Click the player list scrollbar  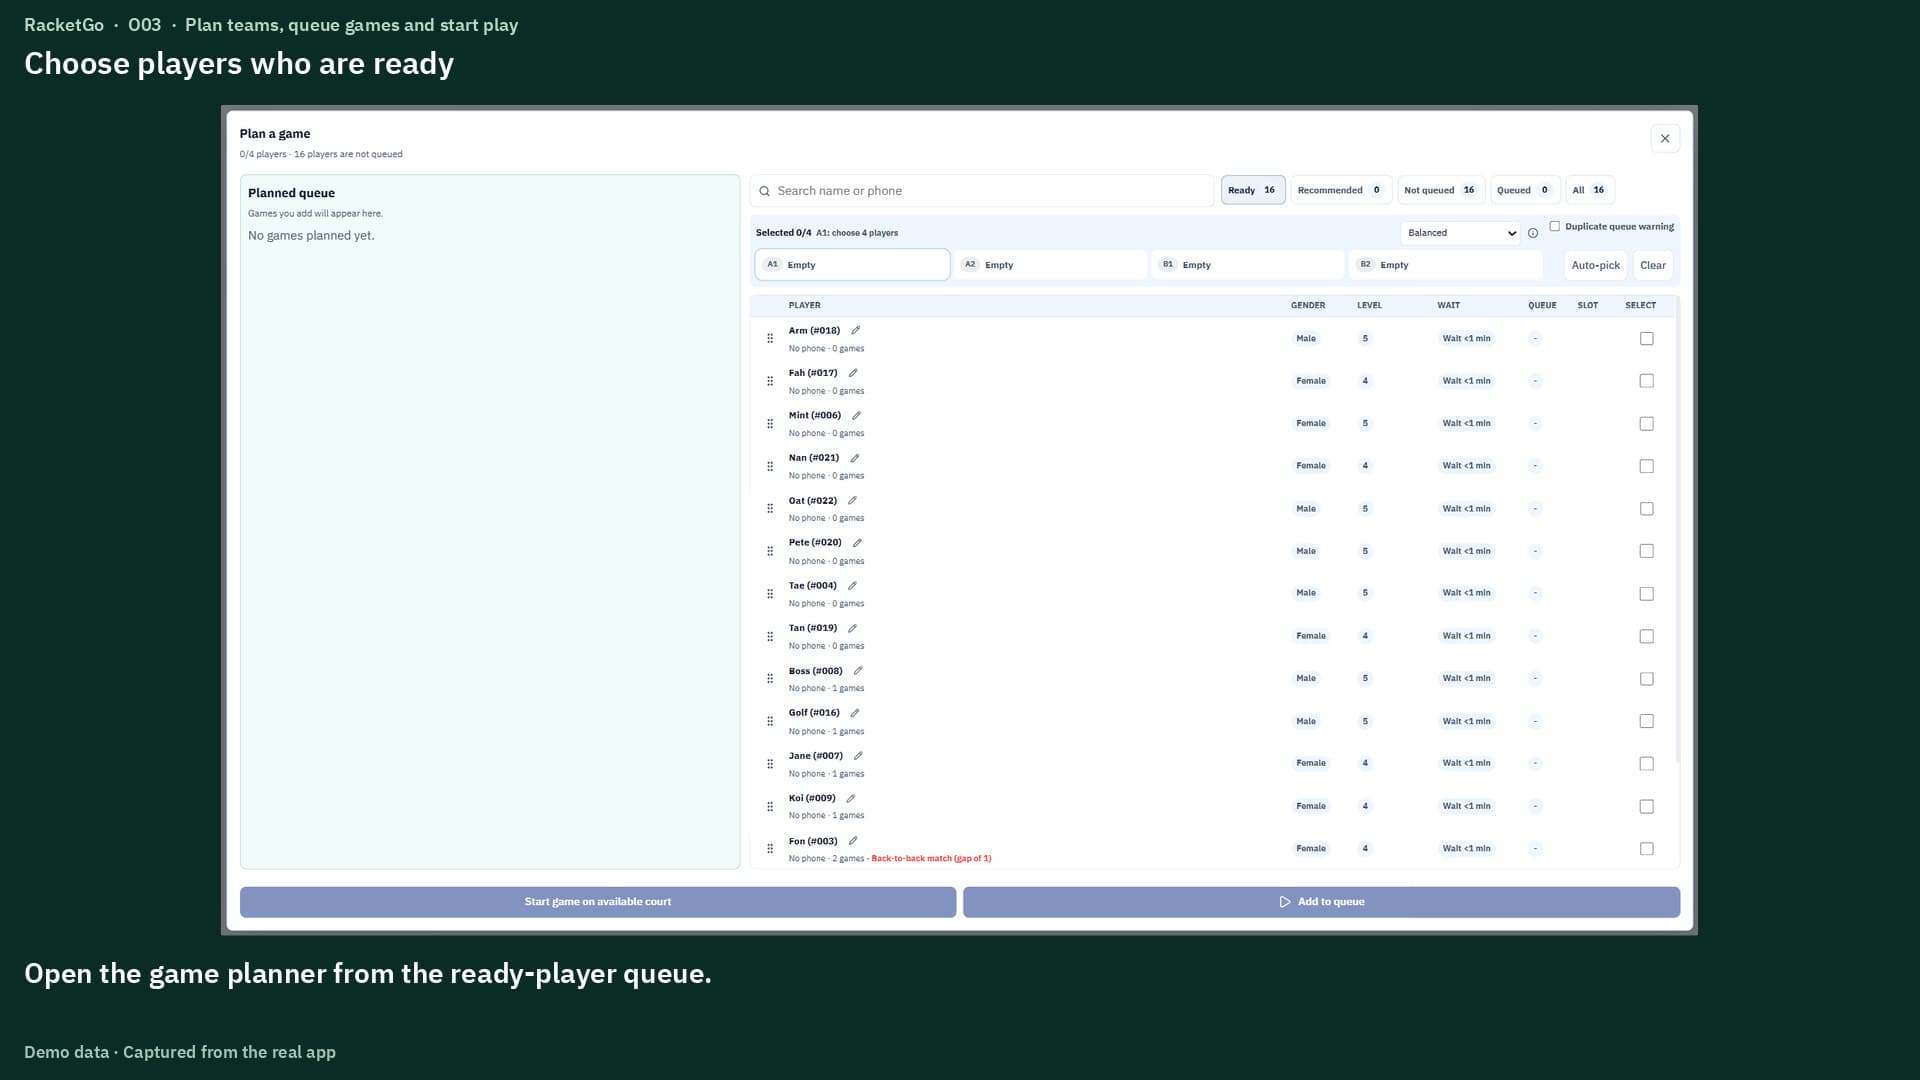pos(1677,530)
